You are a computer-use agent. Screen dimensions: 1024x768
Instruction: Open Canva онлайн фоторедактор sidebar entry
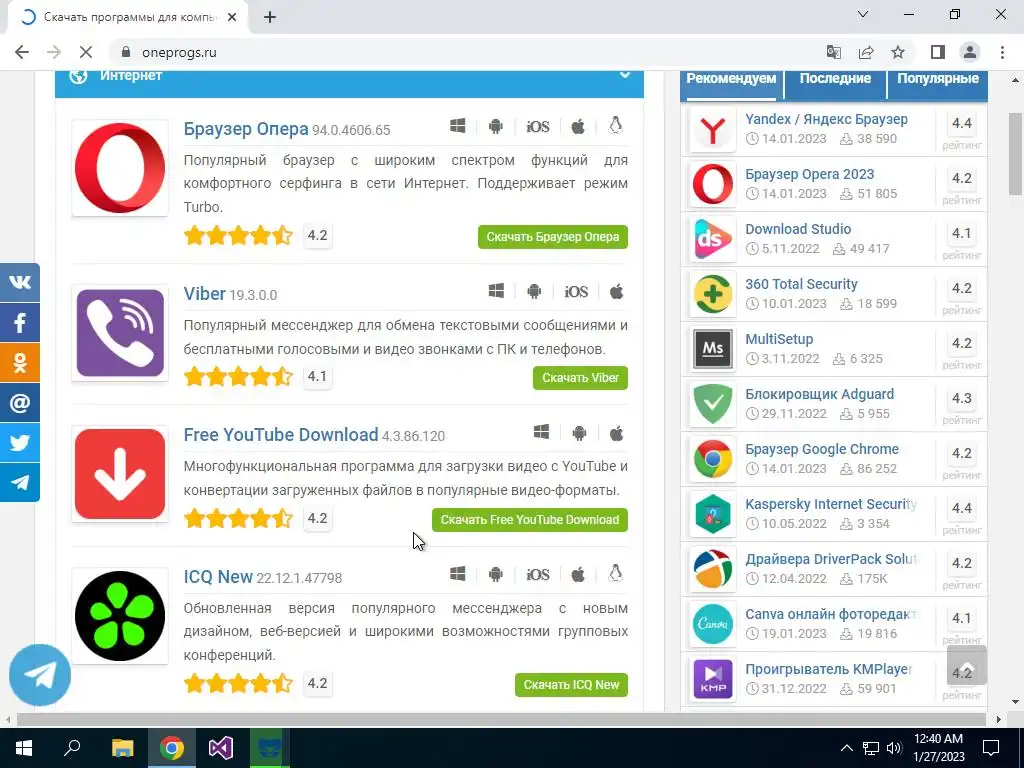pos(832,614)
